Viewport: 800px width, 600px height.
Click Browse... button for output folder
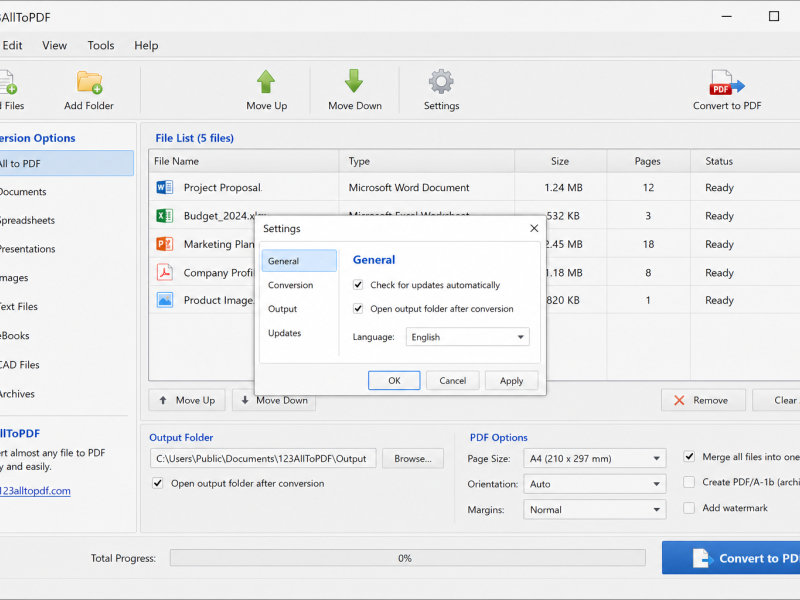tap(413, 458)
